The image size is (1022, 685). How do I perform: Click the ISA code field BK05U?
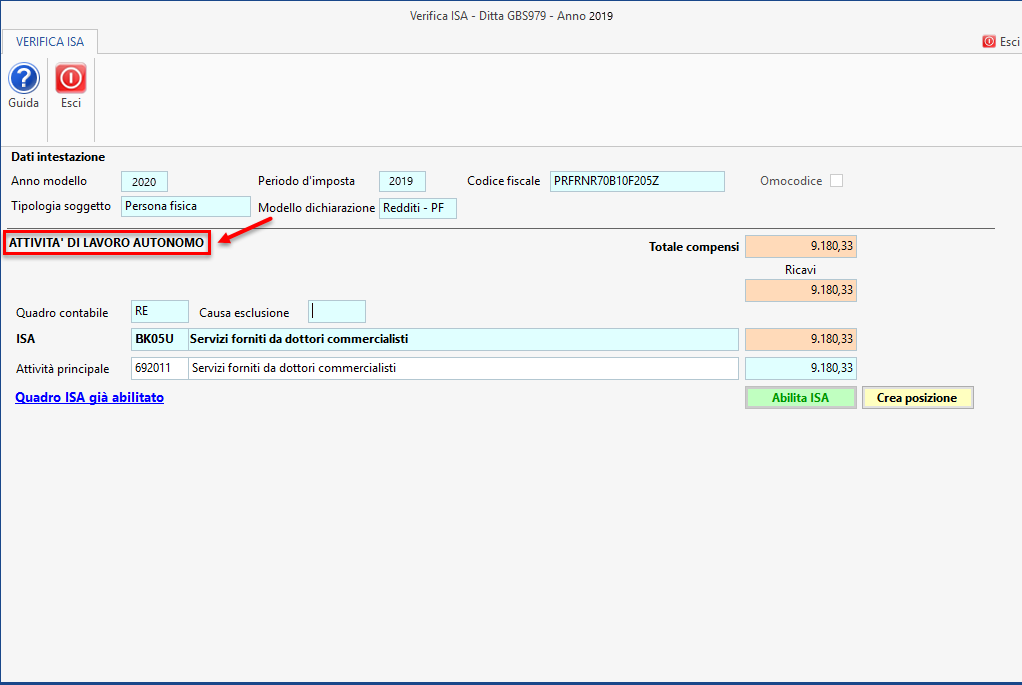[160, 340]
